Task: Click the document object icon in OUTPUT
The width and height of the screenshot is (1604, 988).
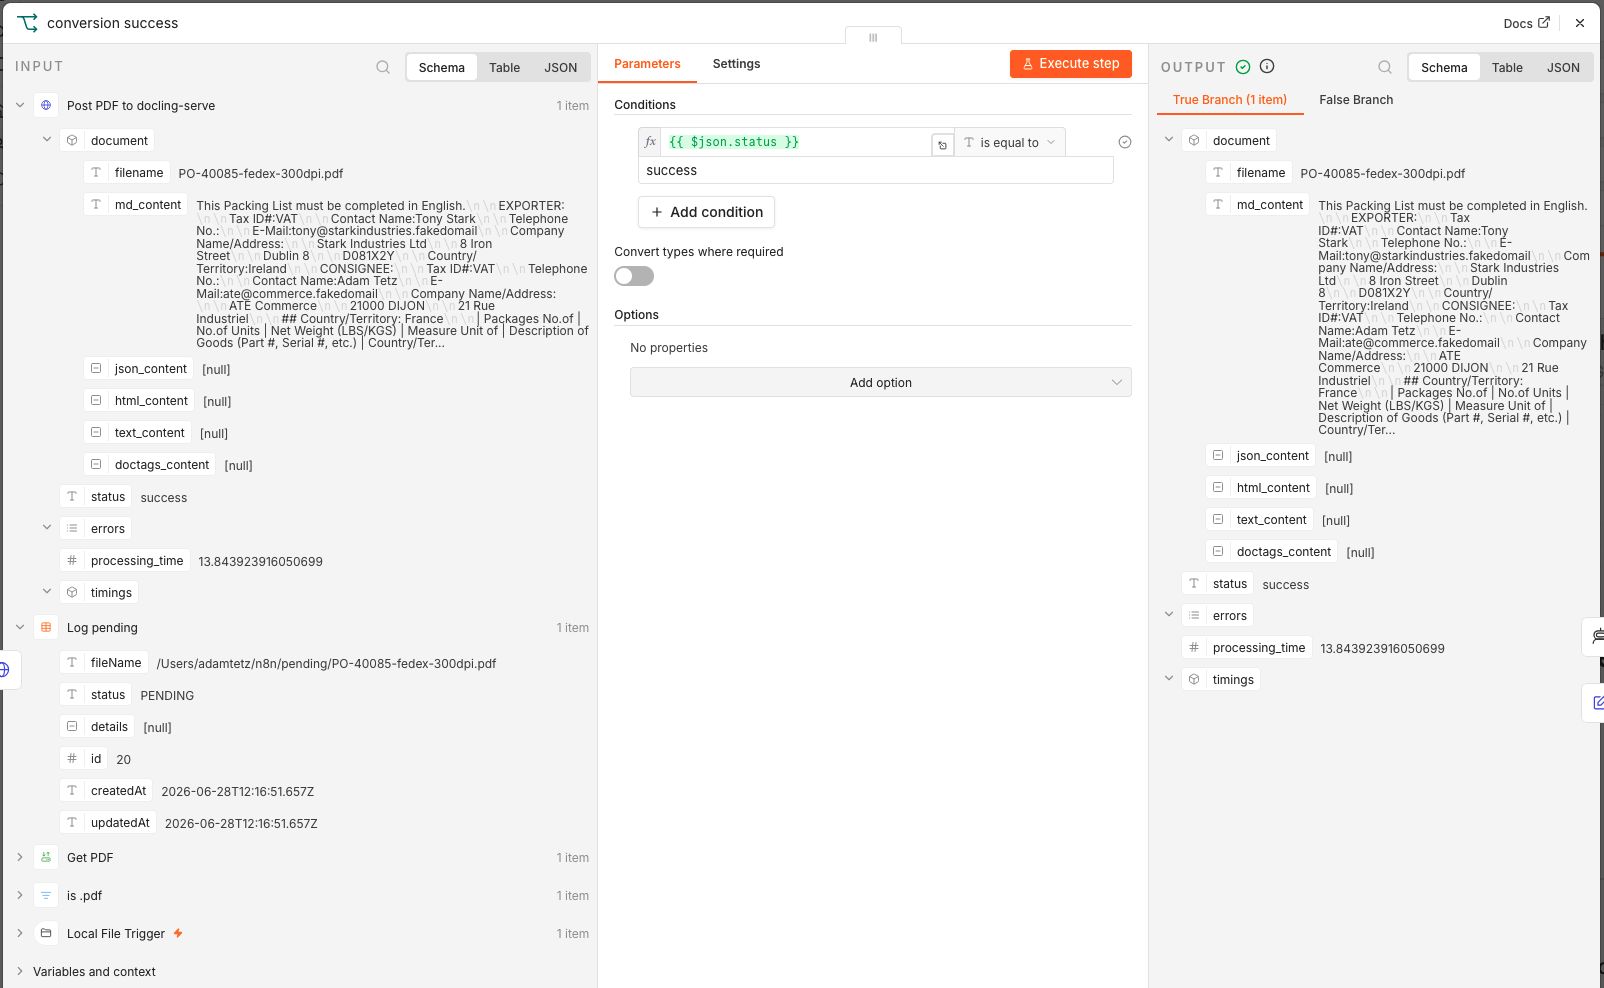Action: (1194, 141)
